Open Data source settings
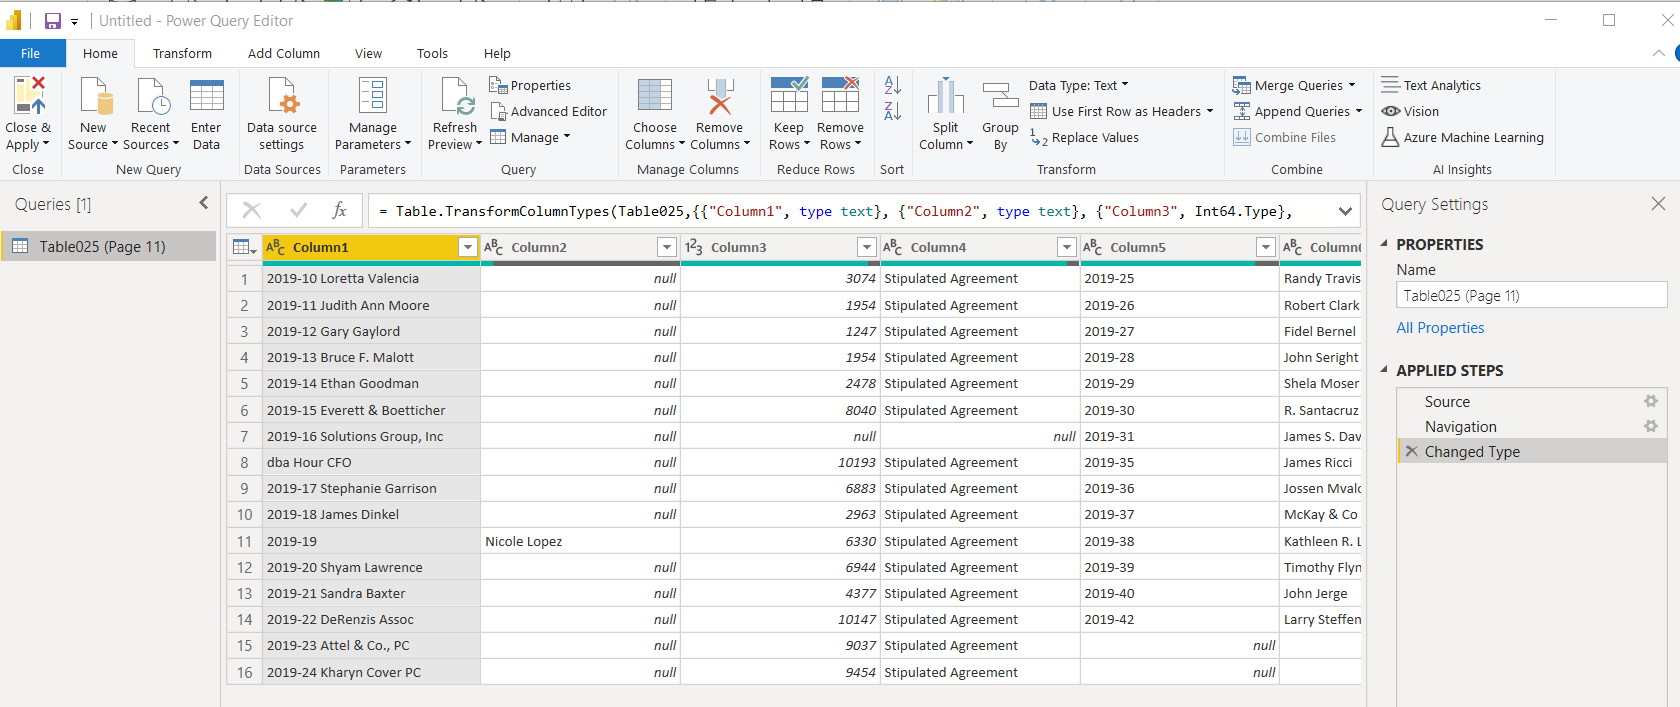Image resolution: width=1680 pixels, height=707 pixels. coord(283,97)
